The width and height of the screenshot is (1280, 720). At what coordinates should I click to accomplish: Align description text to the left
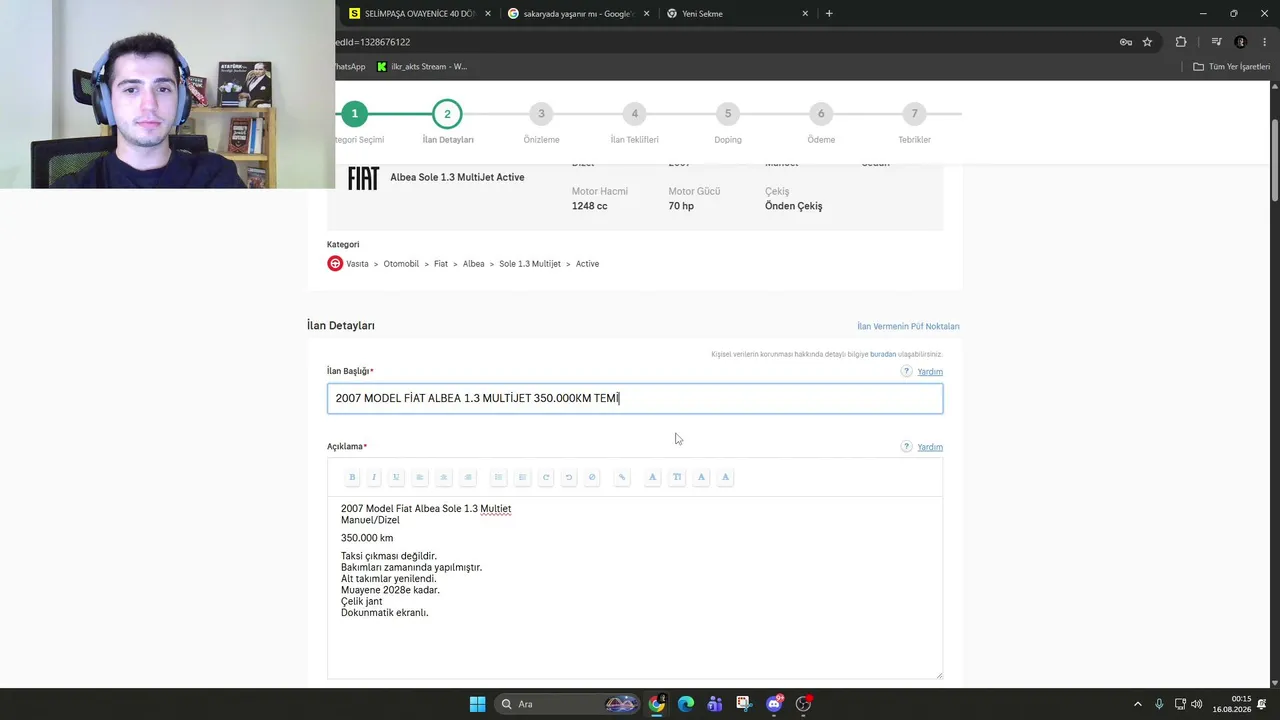420,477
